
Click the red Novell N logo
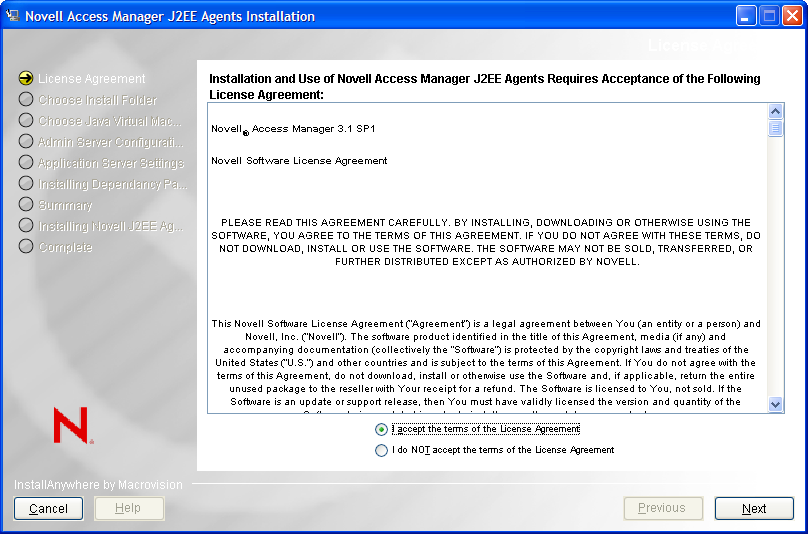73,425
